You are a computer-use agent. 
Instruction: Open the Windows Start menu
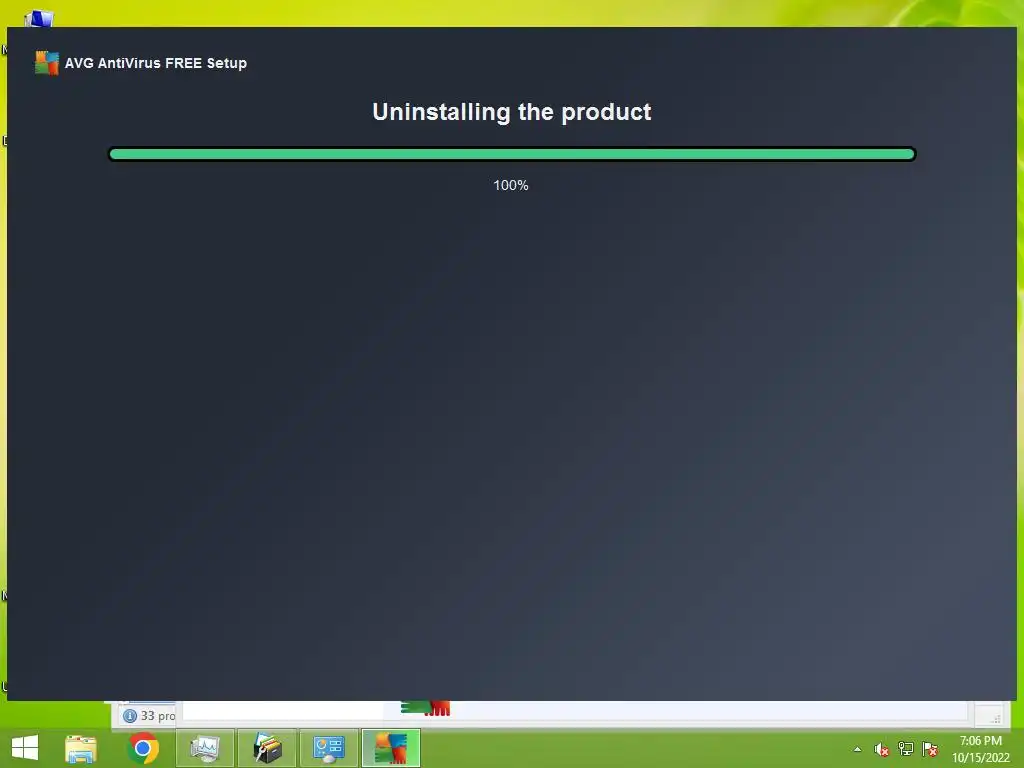(x=25, y=748)
